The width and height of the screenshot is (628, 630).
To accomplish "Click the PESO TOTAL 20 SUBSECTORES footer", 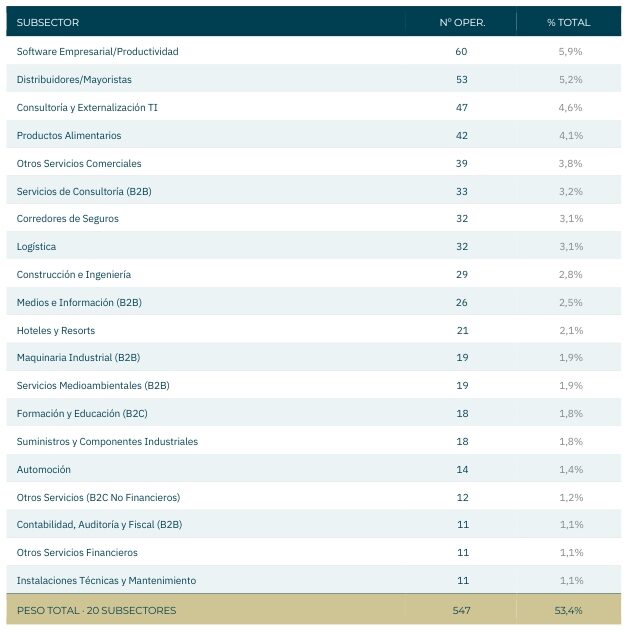I will (x=313, y=610).
